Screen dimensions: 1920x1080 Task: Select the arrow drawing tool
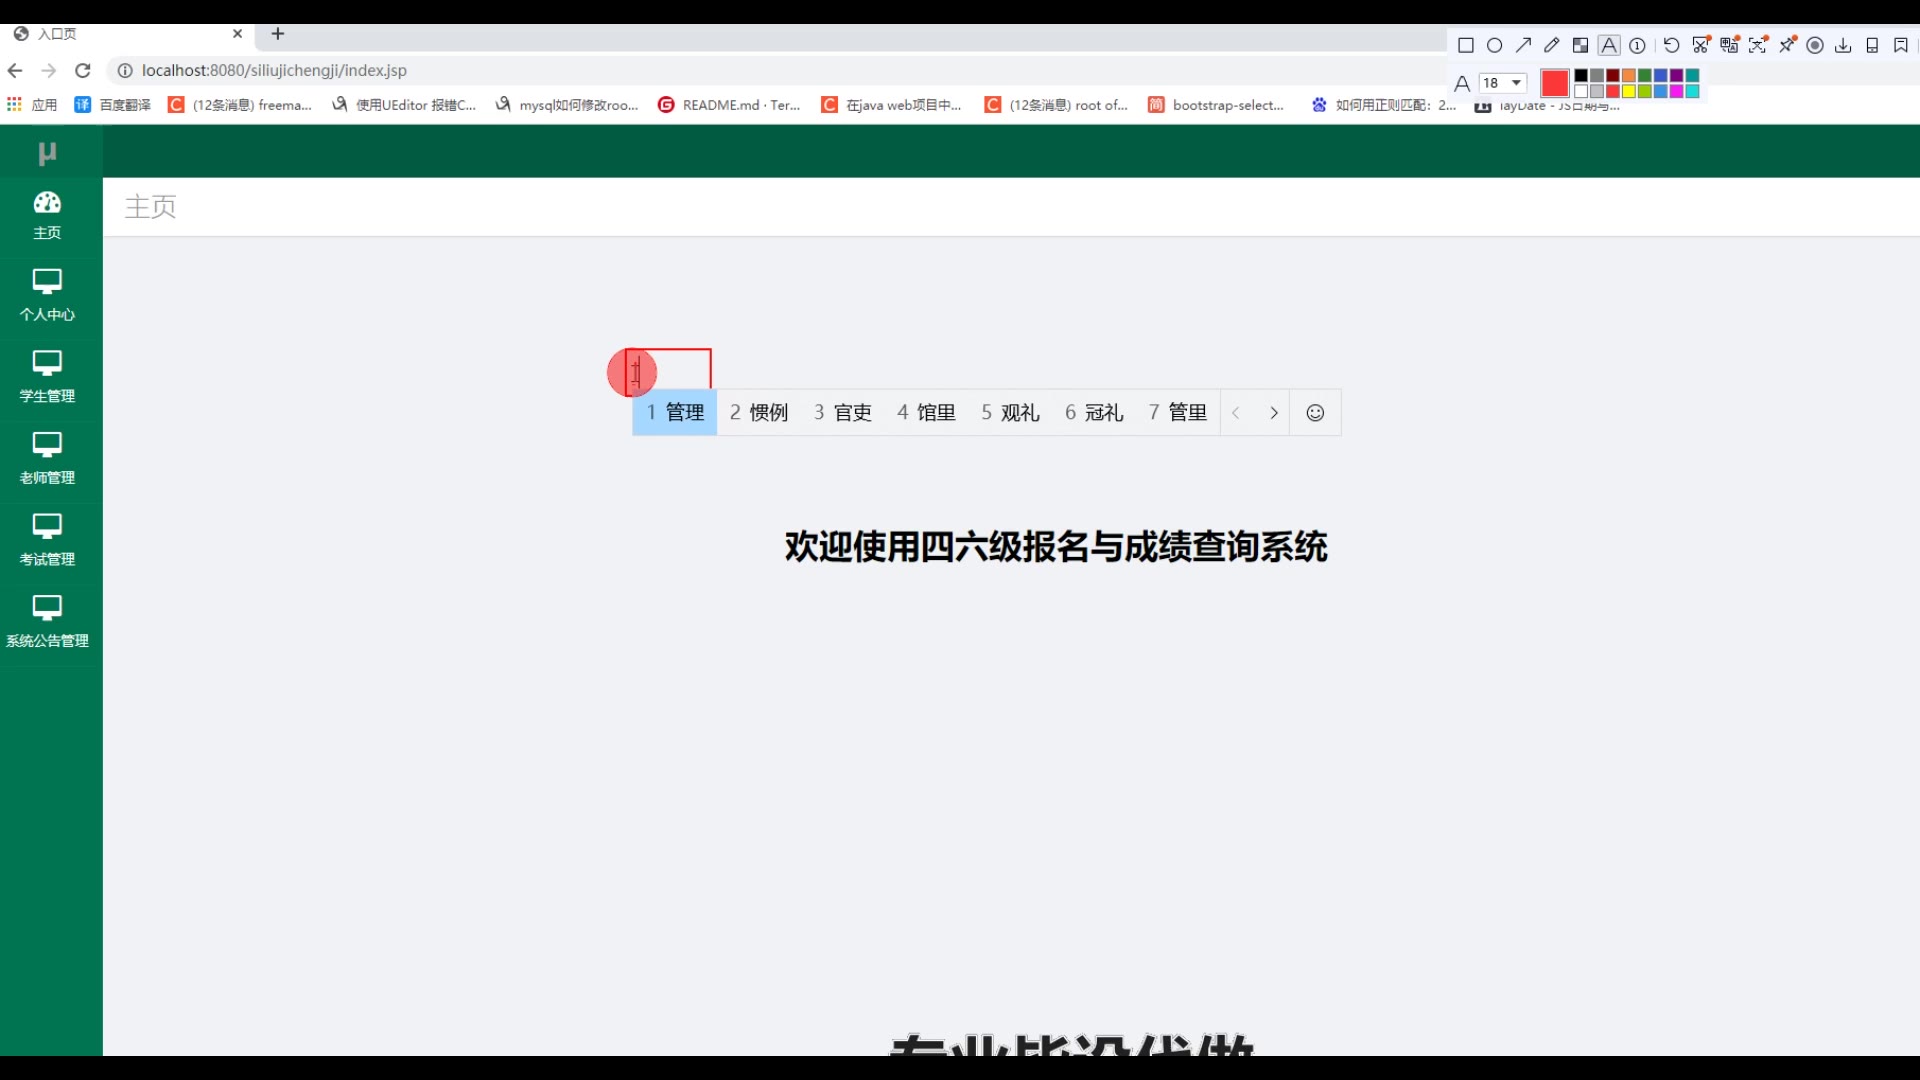click(1523, 46)
